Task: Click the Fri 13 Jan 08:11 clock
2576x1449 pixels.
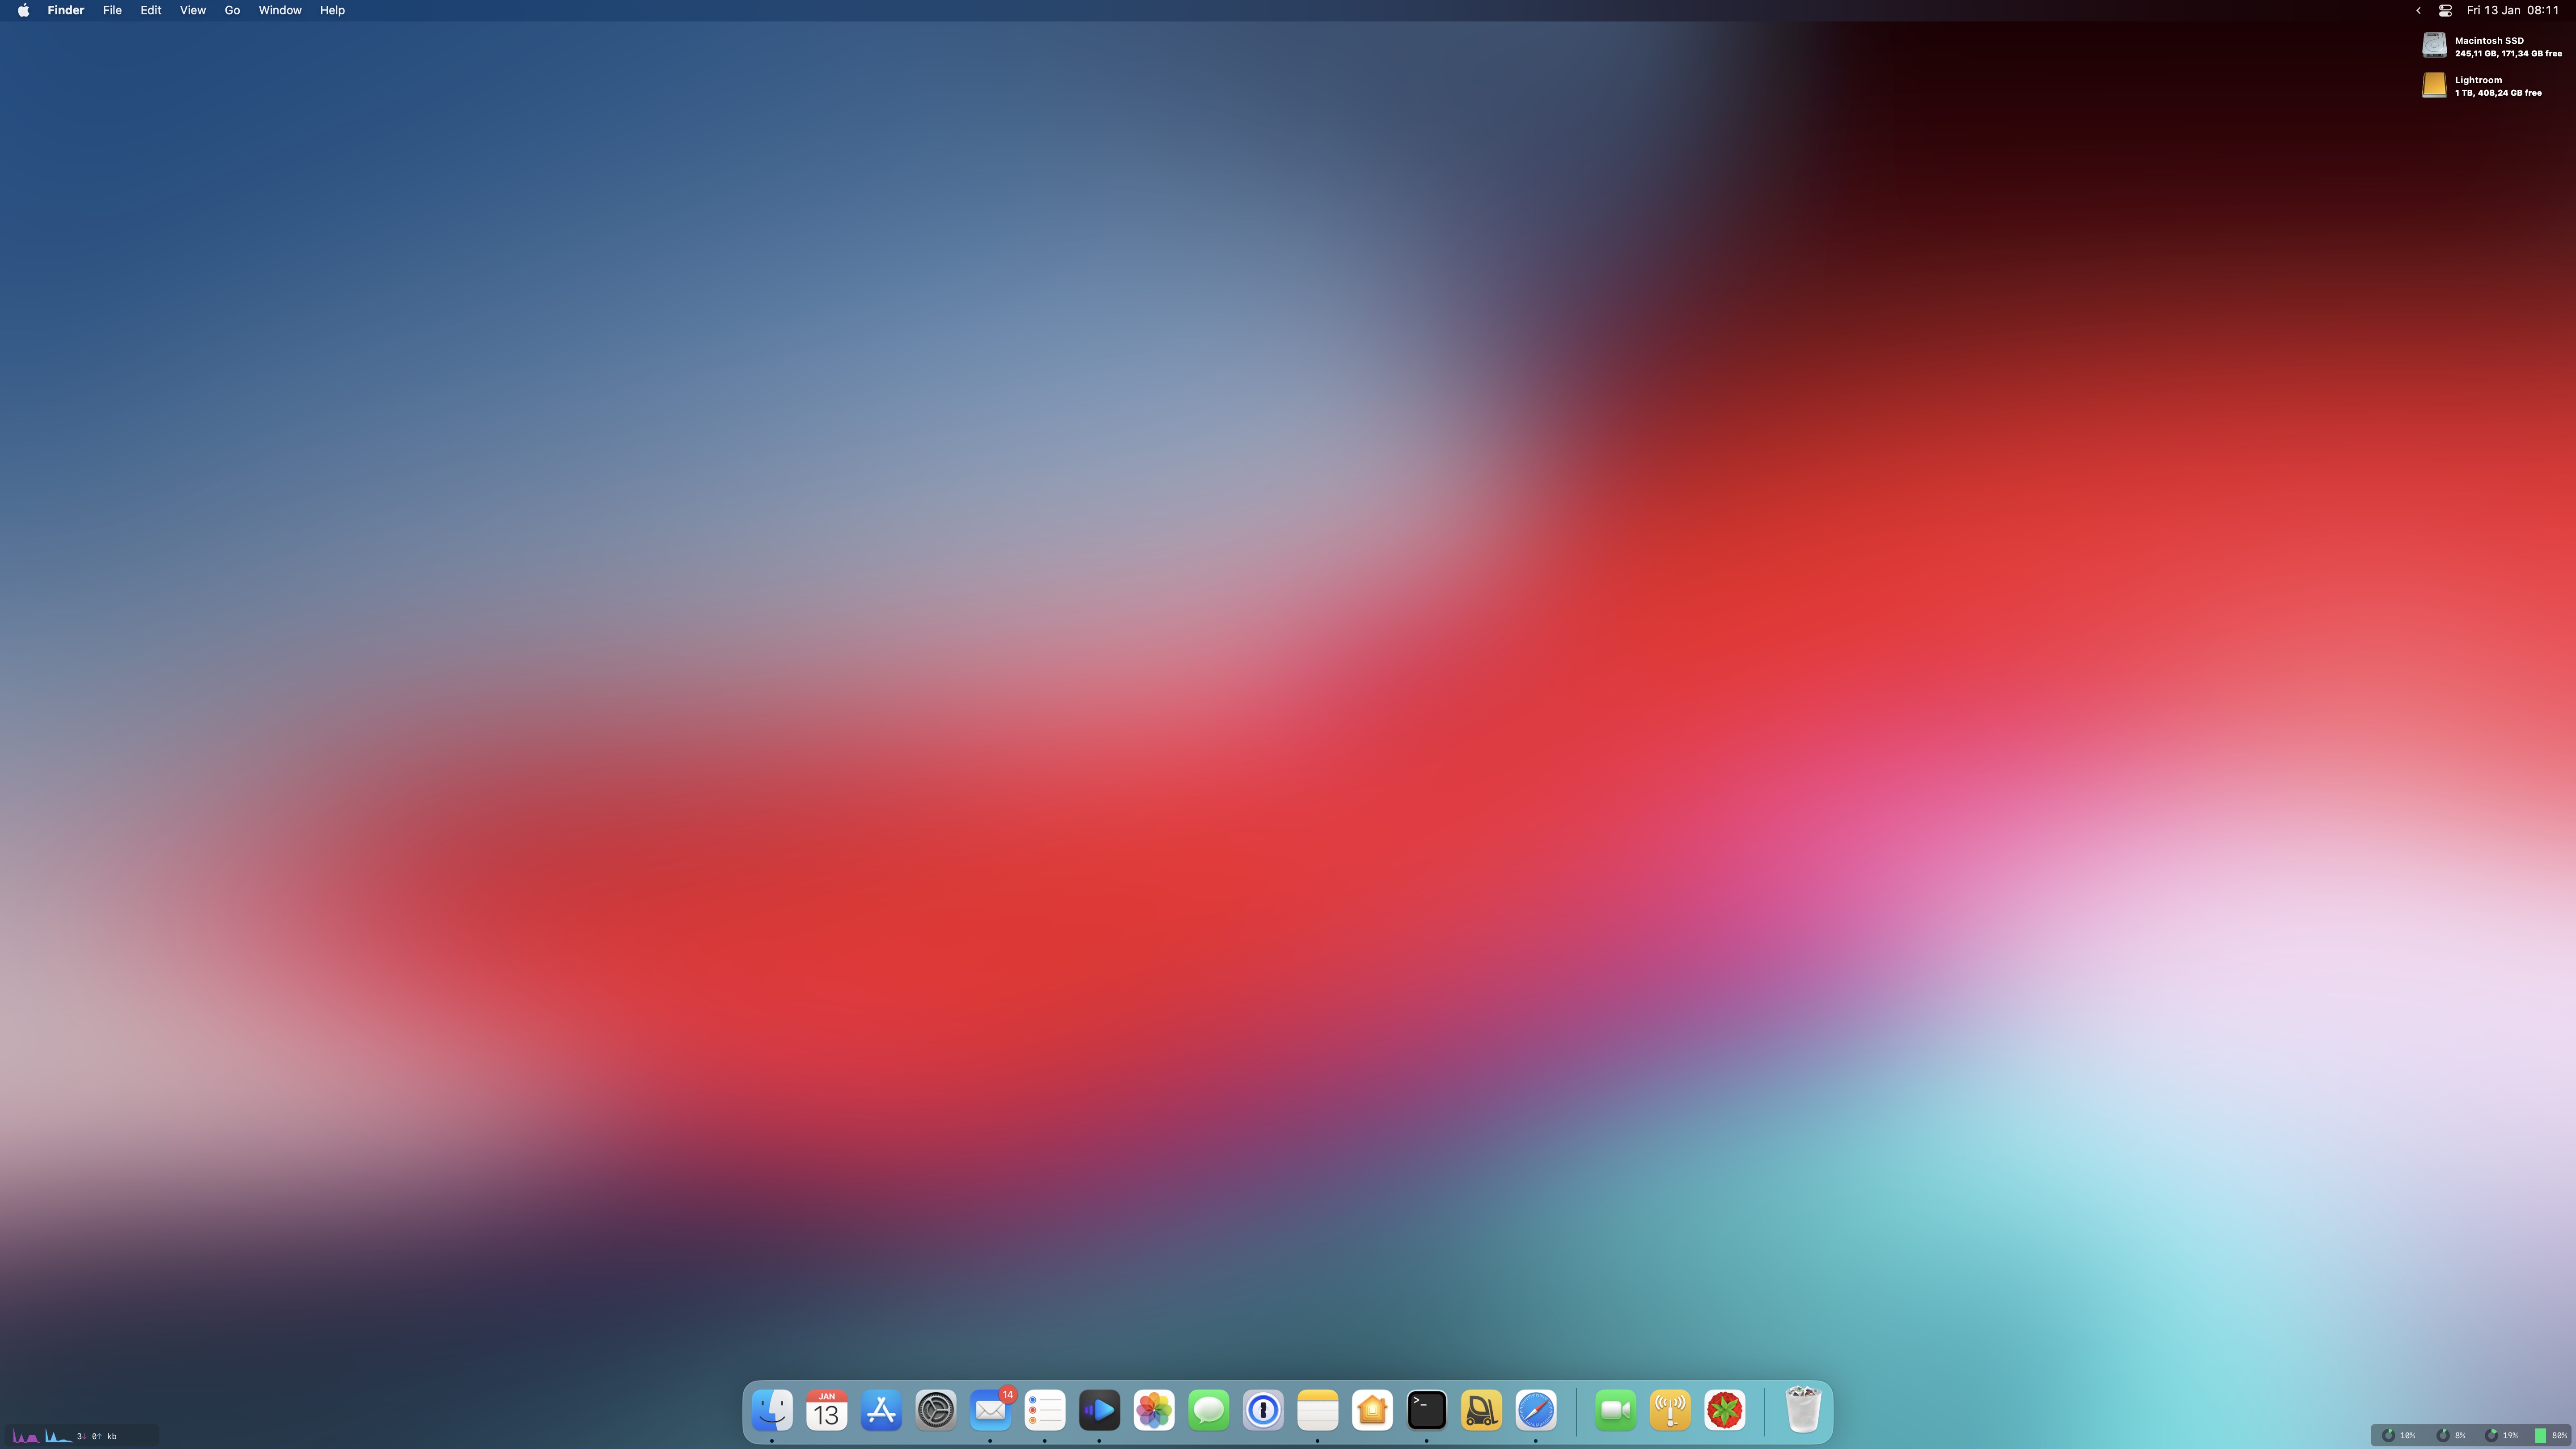Action: [2512, 10]
